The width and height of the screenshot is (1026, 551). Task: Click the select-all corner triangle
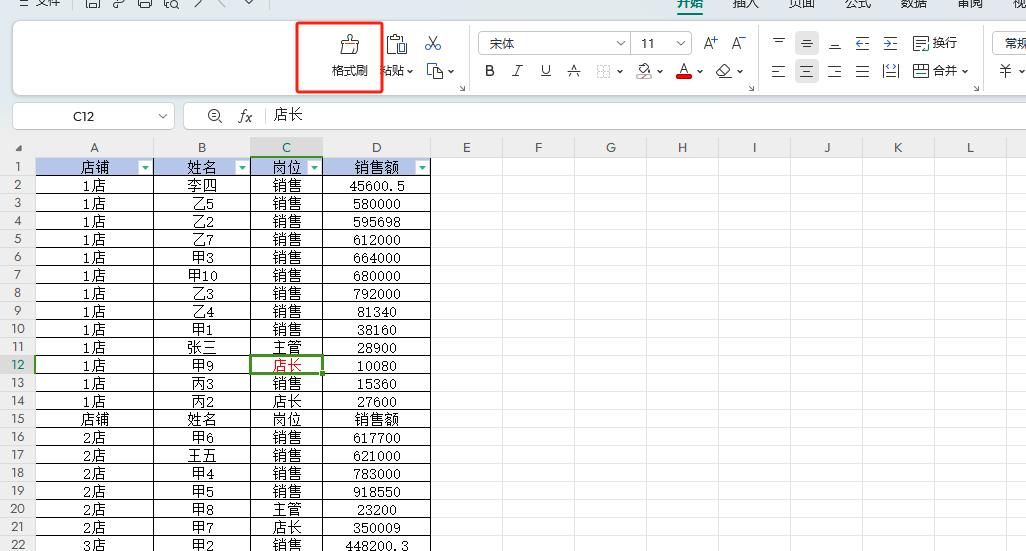[x=18, y=148]
